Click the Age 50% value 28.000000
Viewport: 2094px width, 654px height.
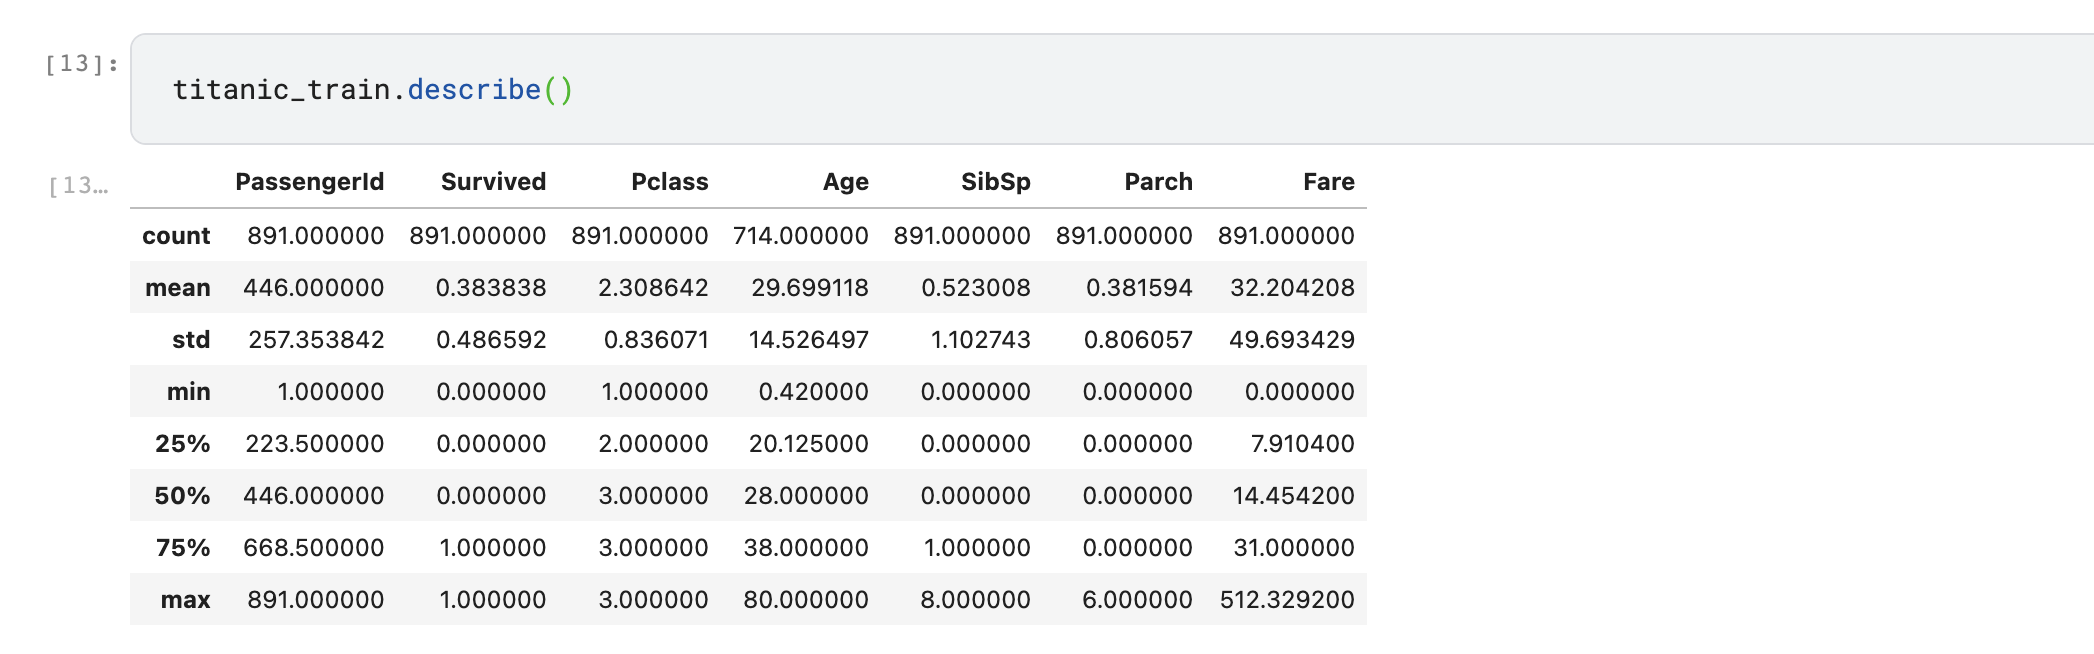(x=806, y=496)
